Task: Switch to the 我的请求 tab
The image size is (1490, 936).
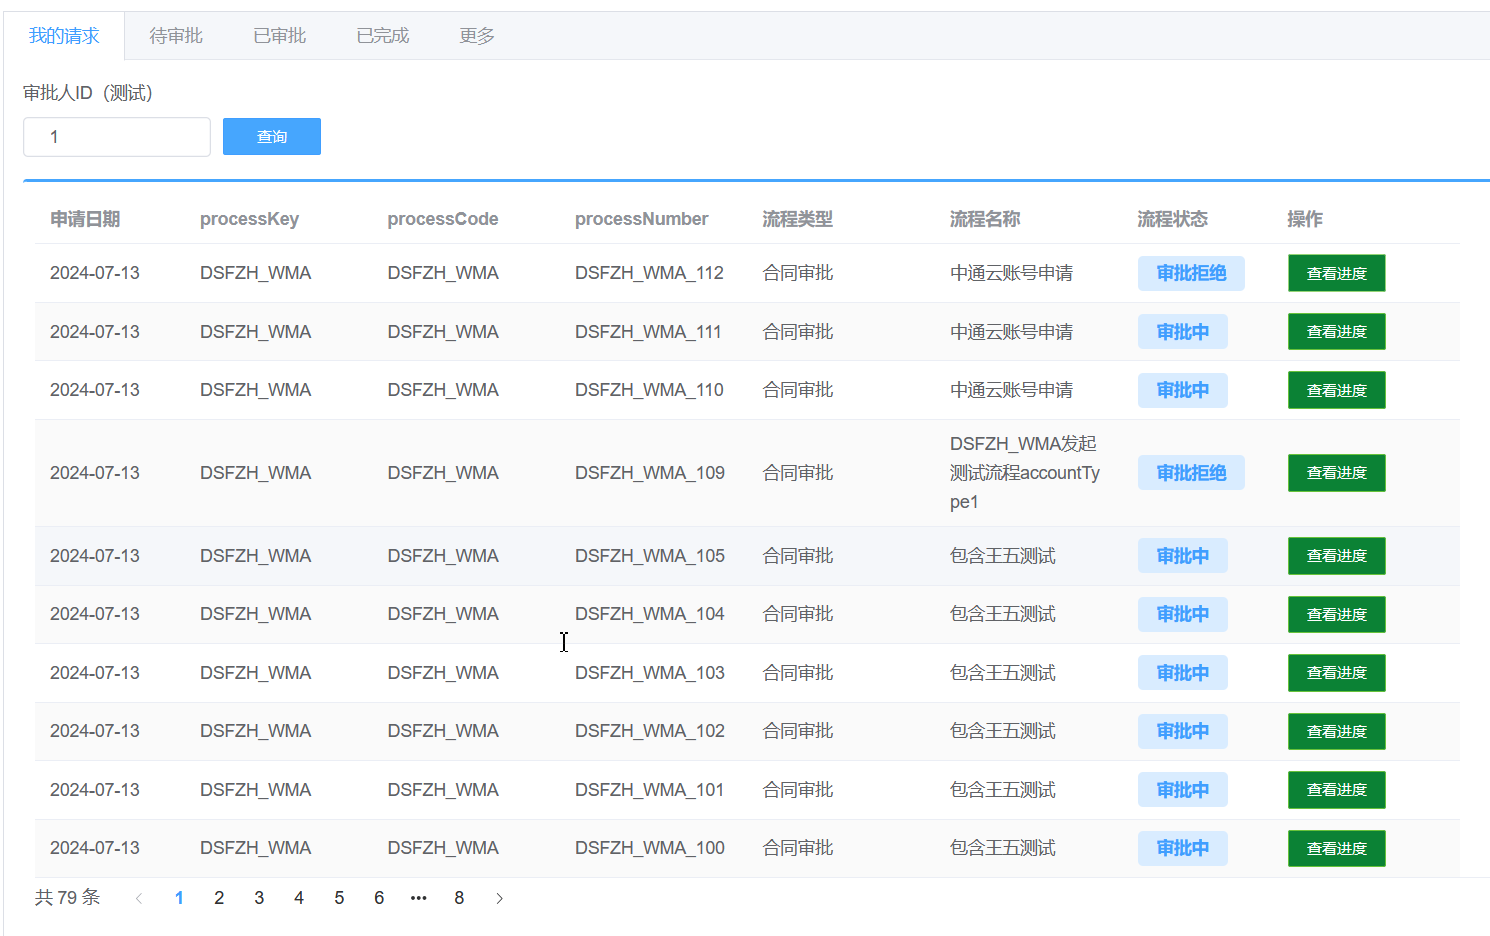Action: (x=64, y=36)
